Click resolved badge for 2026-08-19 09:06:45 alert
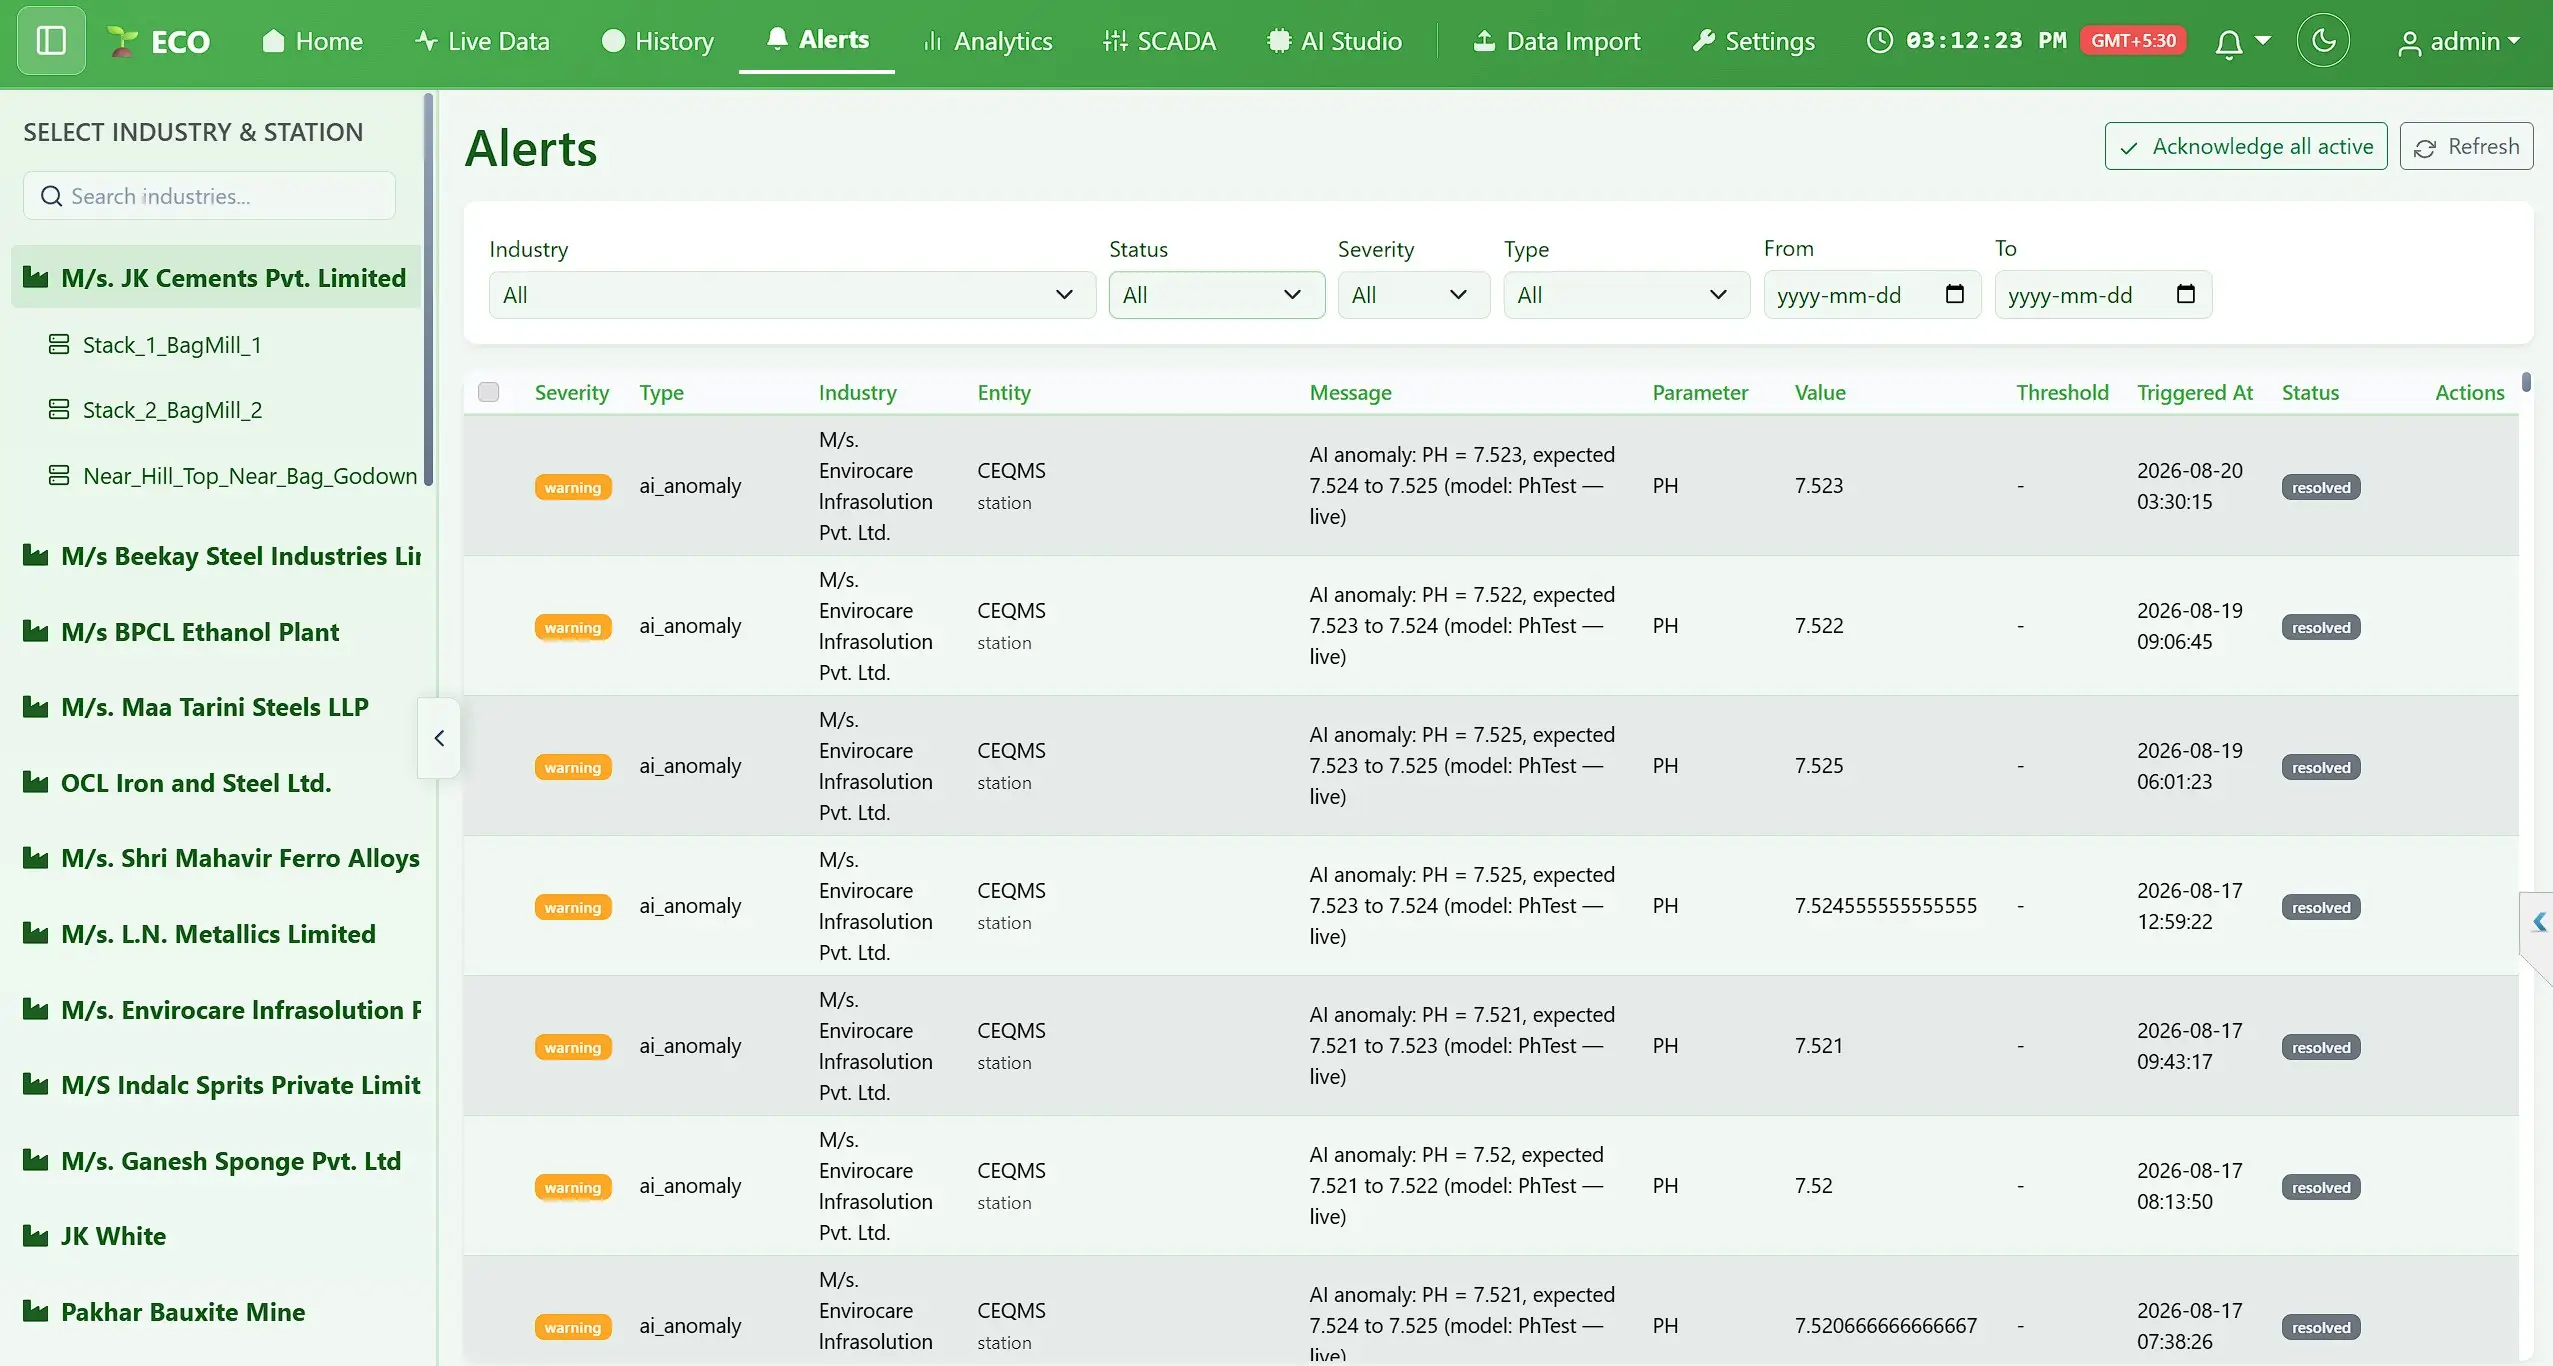The image size is (2553, 1366). point(2321,628)
